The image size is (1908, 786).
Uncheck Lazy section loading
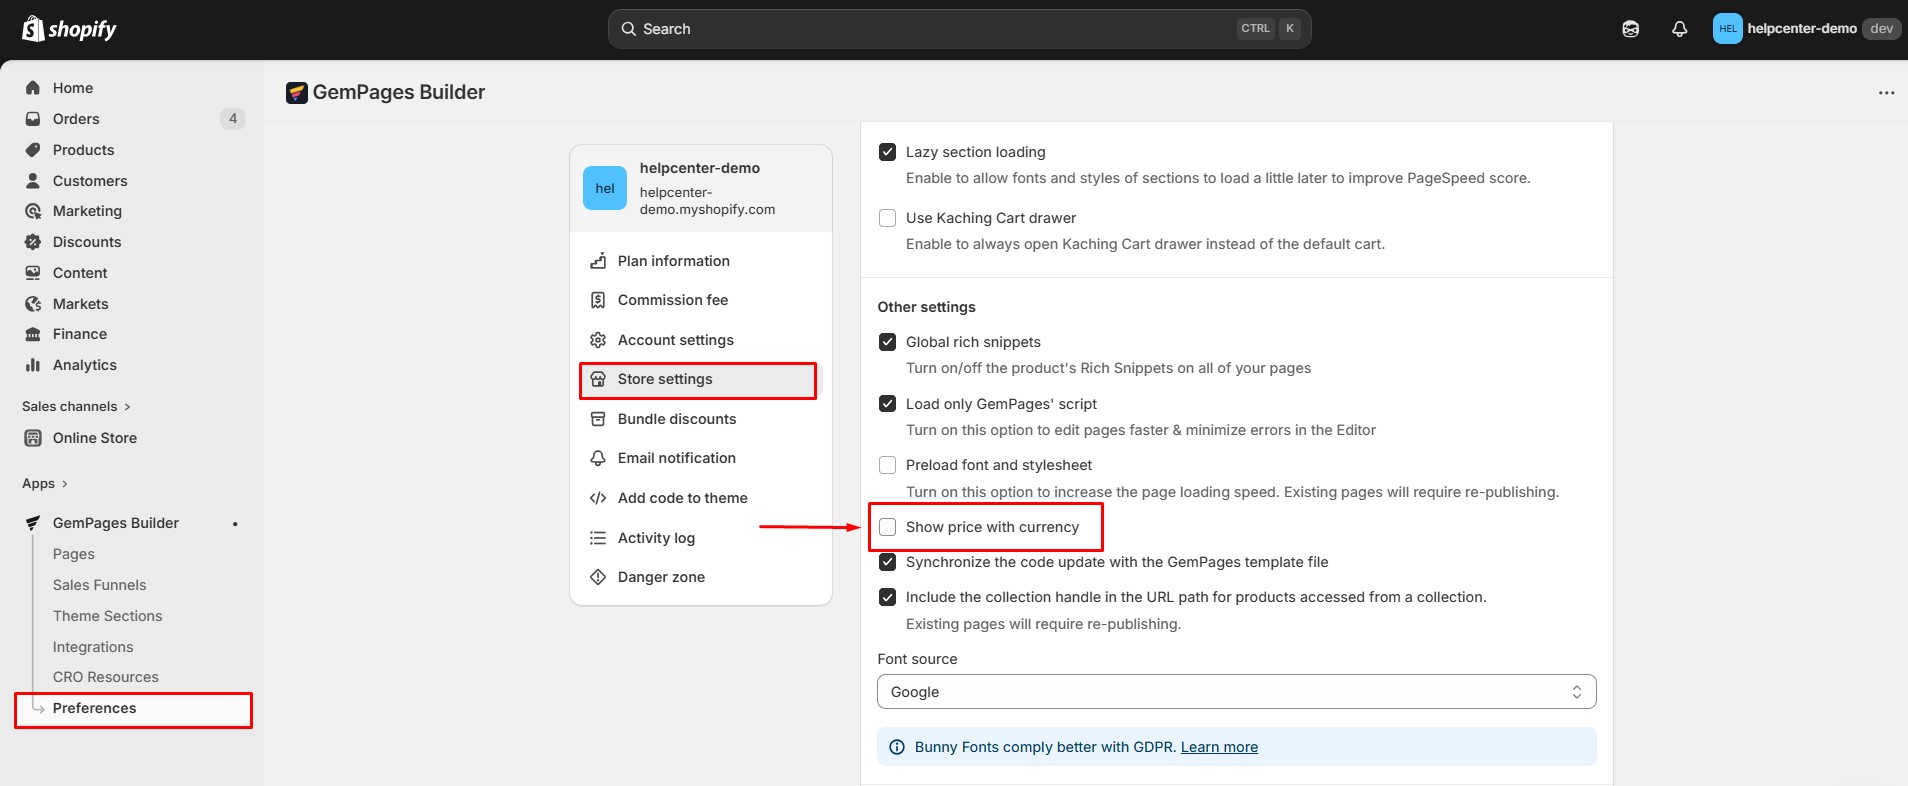coord(887,152)
